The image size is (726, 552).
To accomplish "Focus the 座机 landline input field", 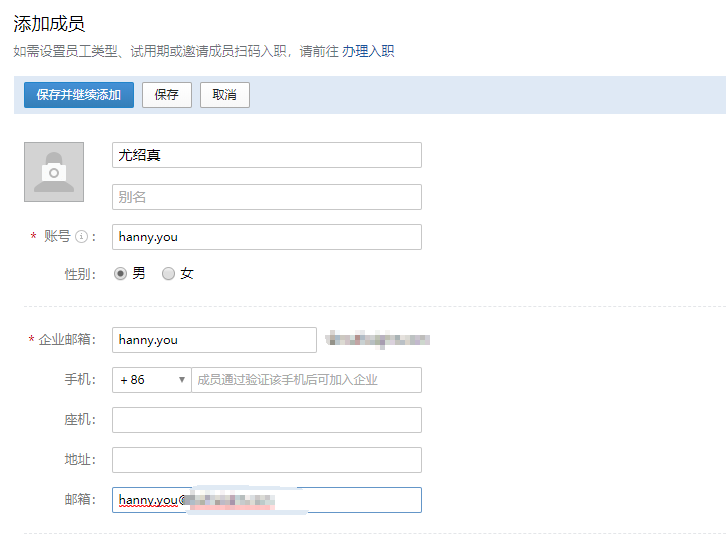I will click(266, 420).
